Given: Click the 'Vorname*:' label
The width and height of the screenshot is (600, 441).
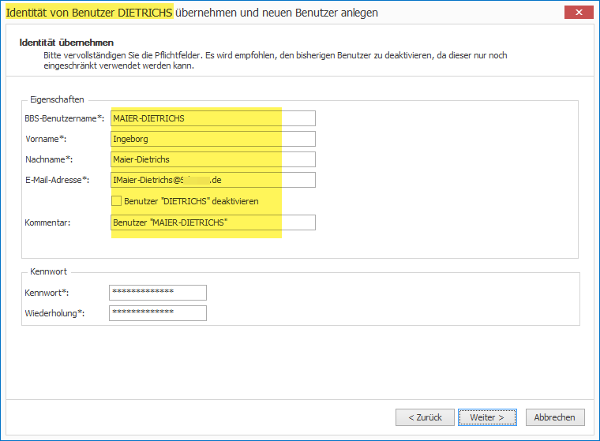Looking at the screenshot, I should [46, 139].
